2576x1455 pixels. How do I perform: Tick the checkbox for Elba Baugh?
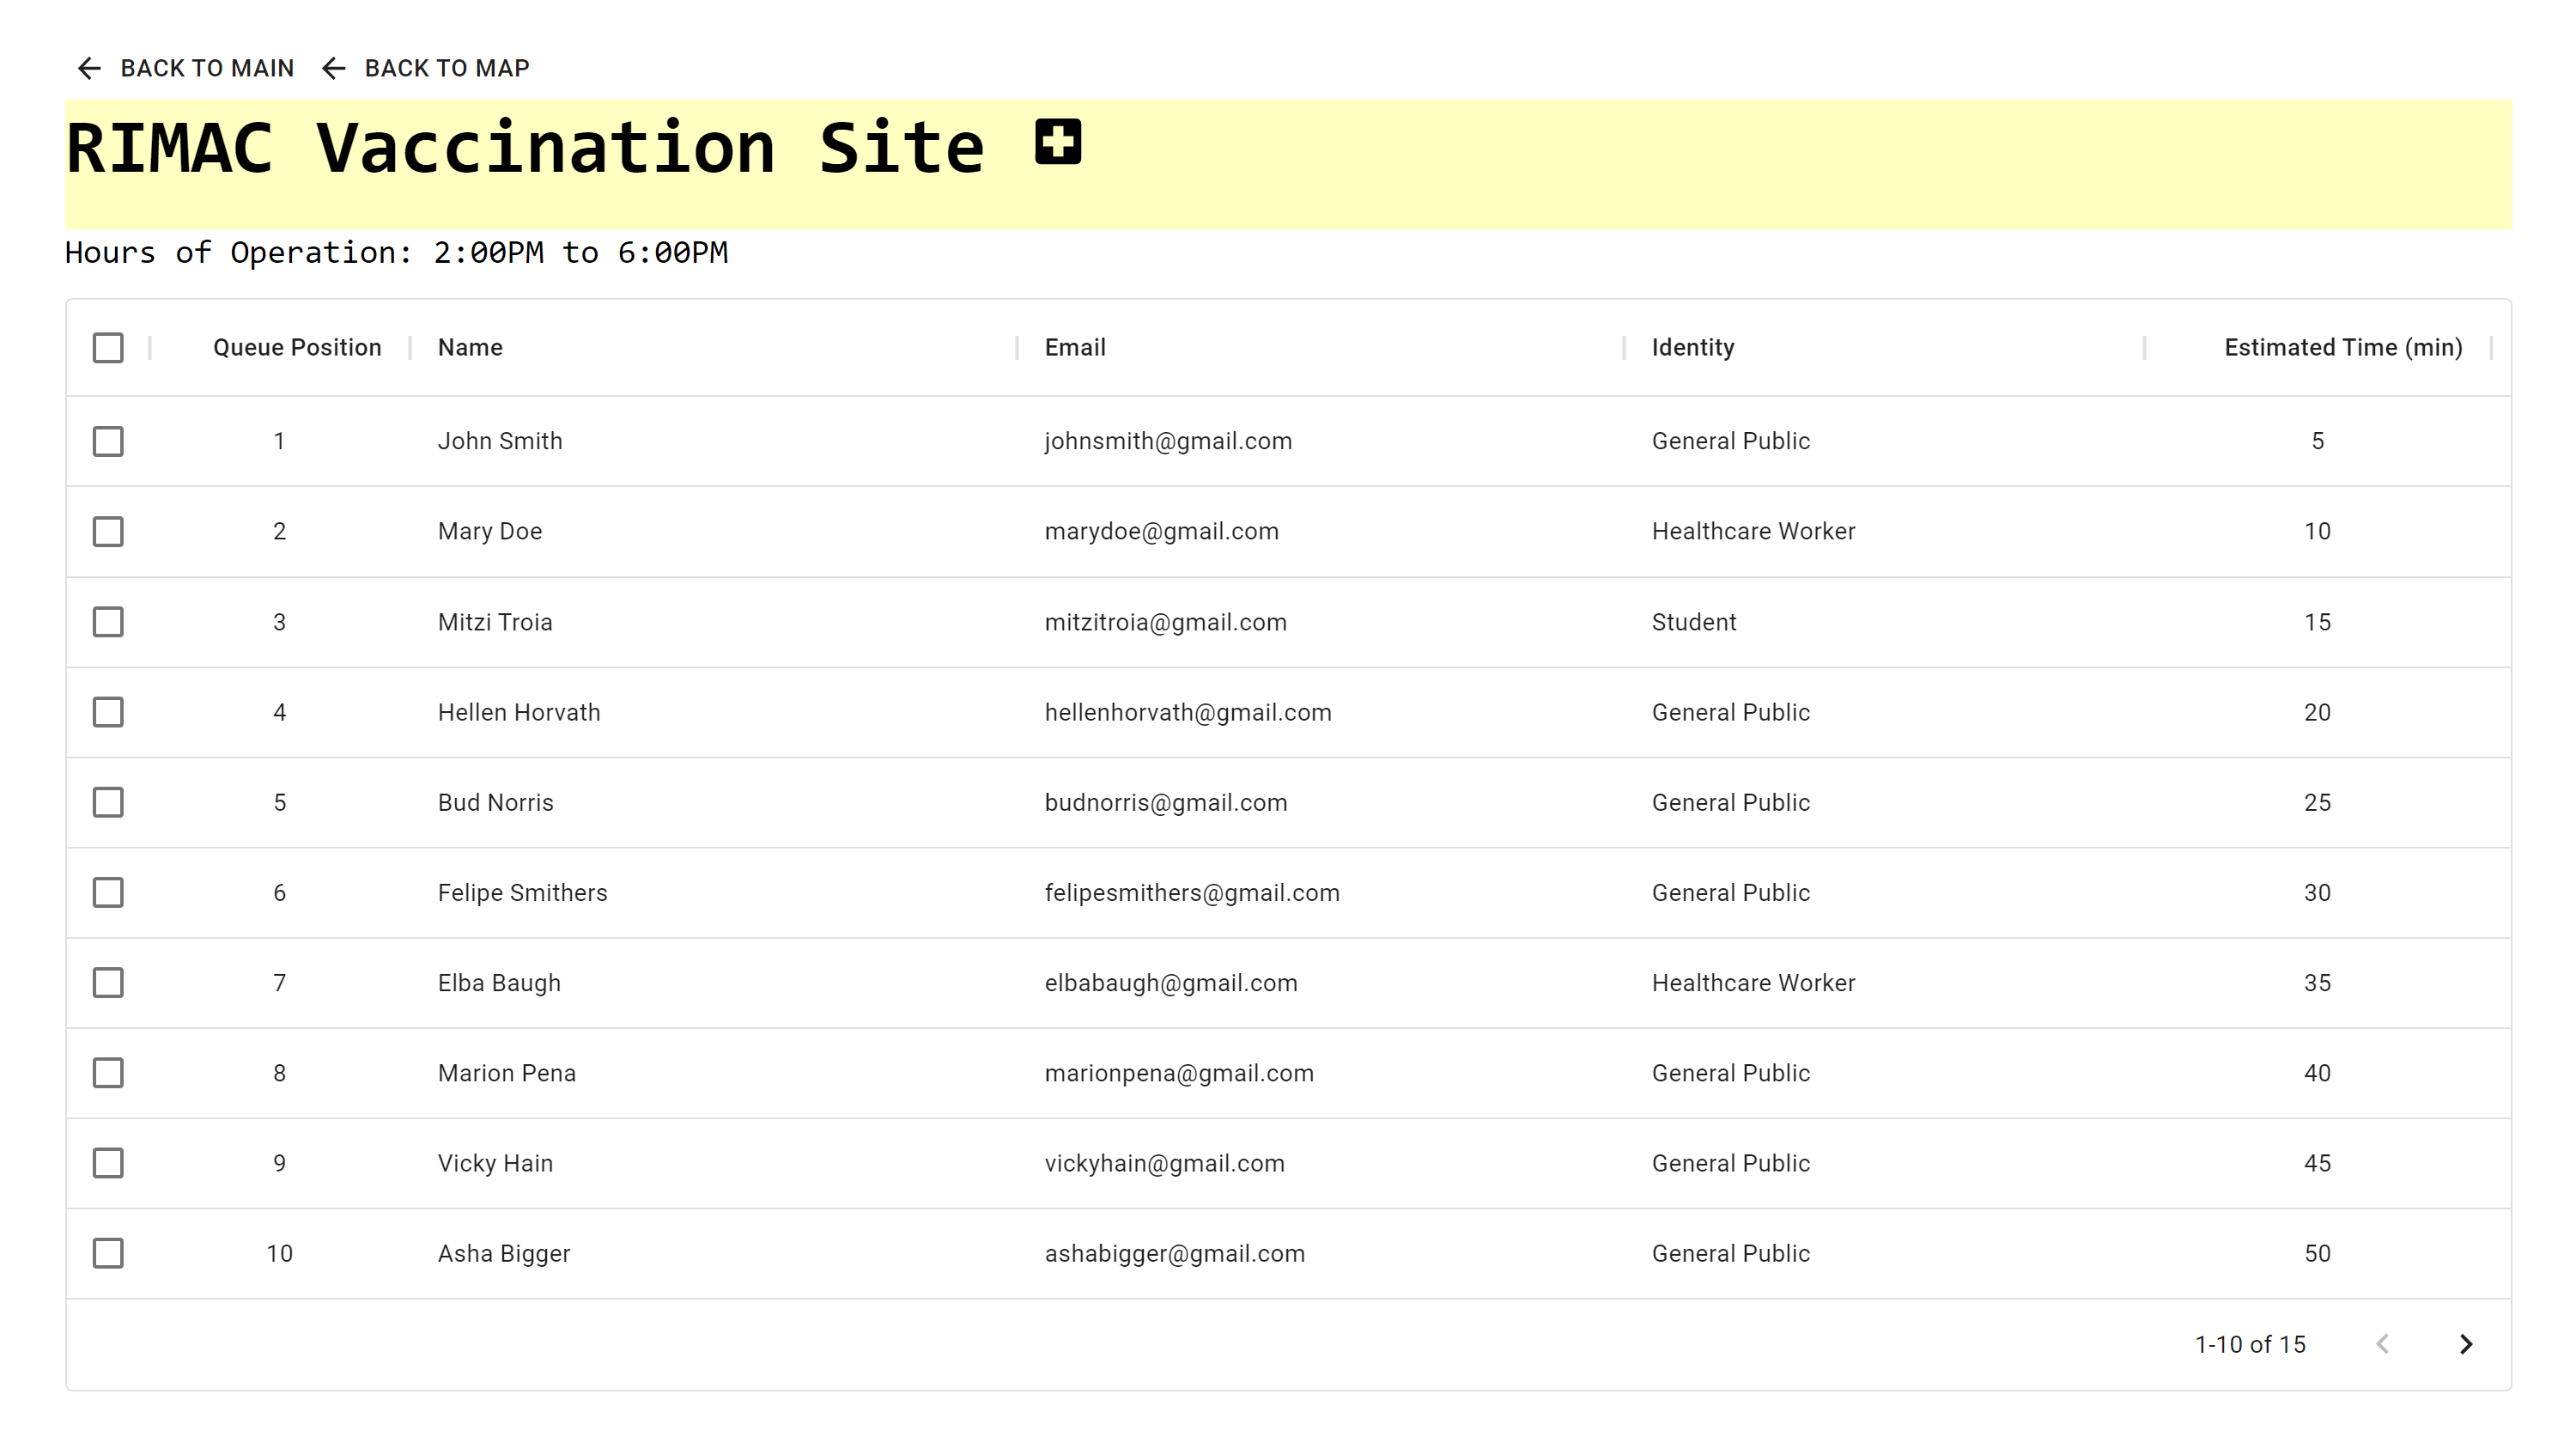point(108,983)
